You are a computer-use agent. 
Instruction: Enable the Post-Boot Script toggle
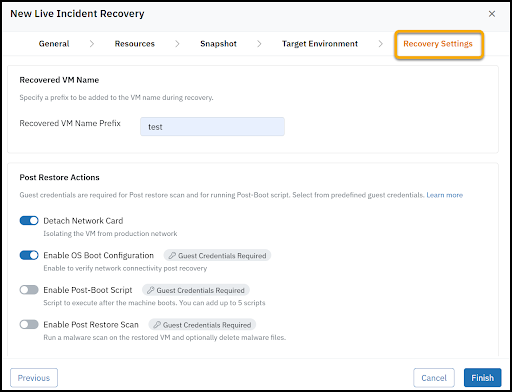[x=29, y=290]
